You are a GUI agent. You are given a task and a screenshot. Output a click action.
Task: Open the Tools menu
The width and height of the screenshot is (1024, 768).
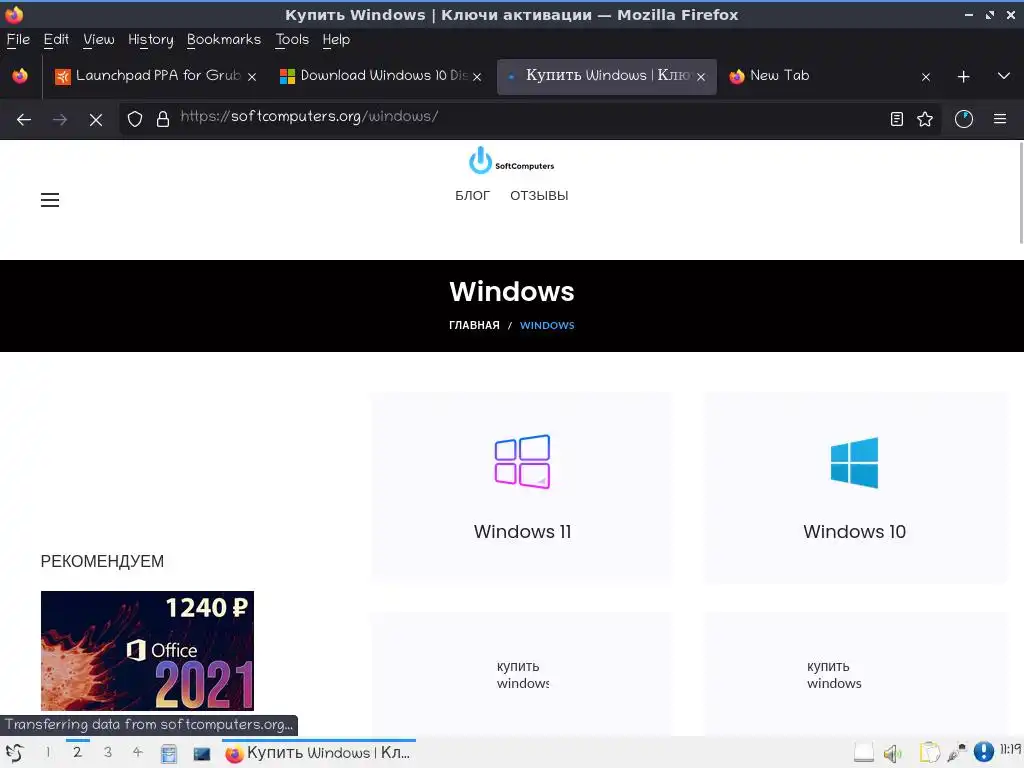click(292, 40)
